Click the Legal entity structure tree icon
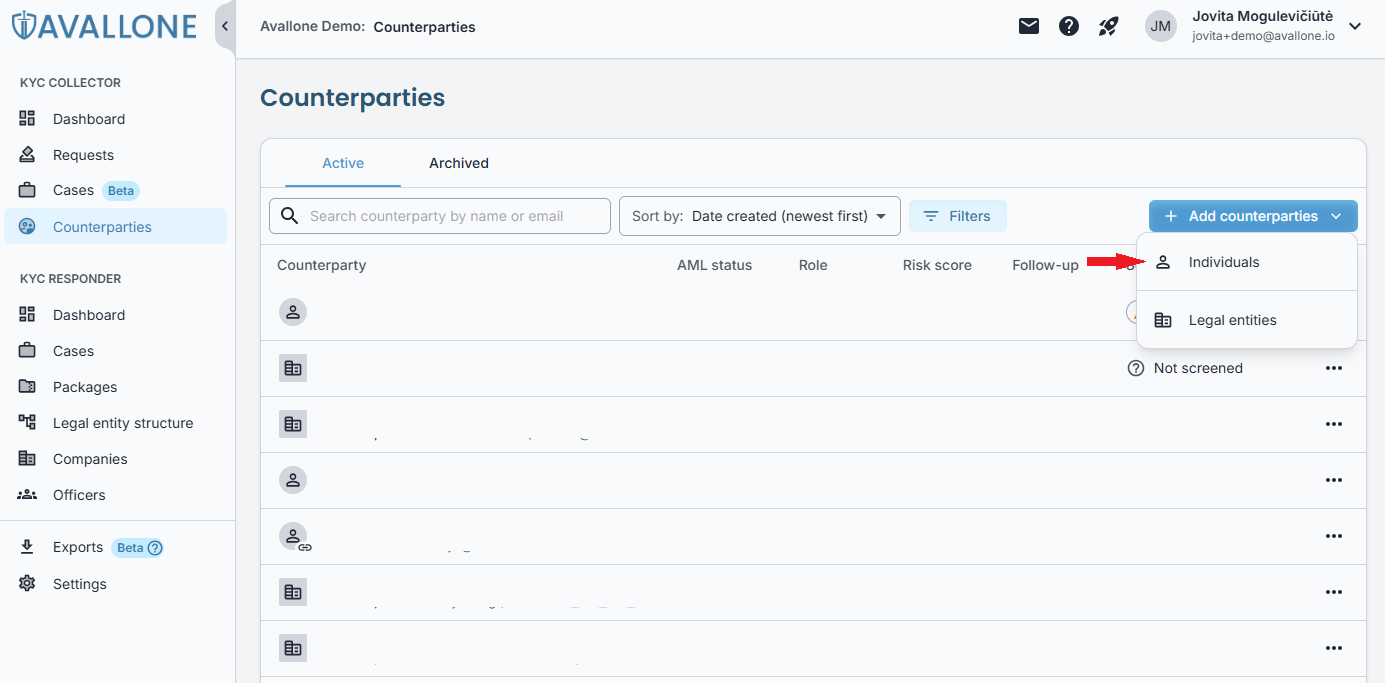 point(28,423)
